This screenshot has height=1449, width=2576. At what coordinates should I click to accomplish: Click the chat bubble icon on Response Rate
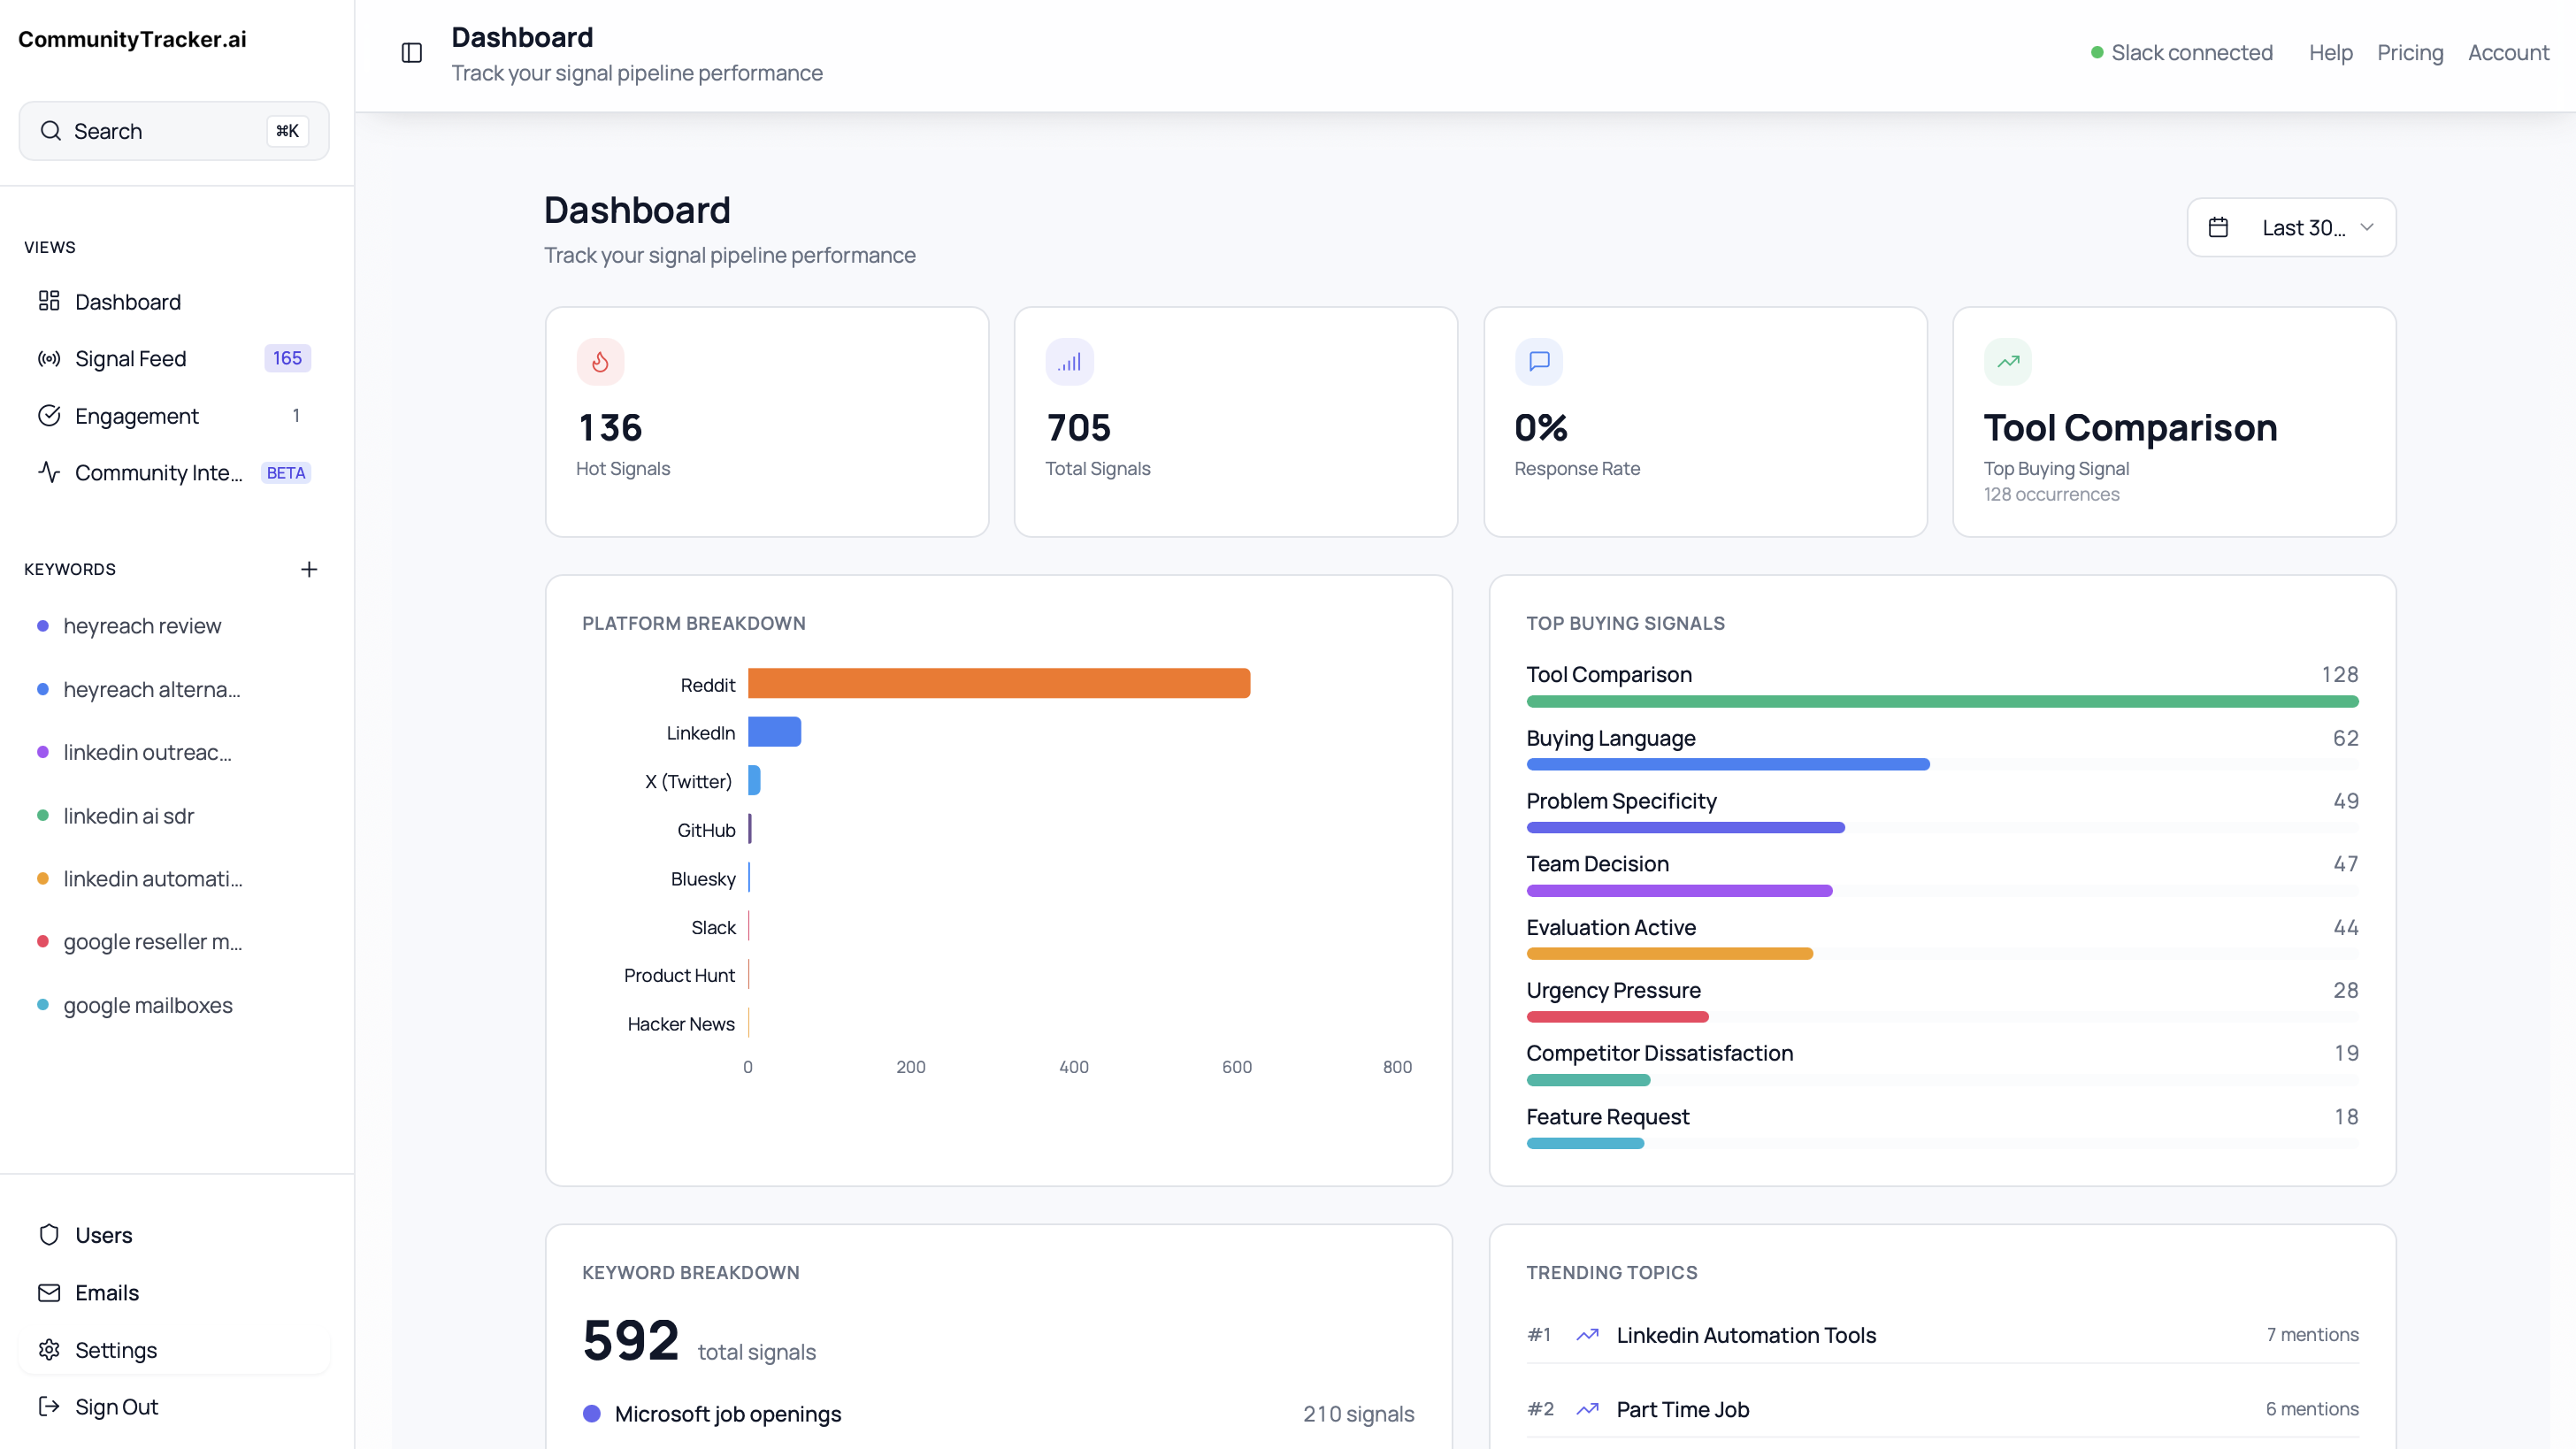(x=1538, y=362)
